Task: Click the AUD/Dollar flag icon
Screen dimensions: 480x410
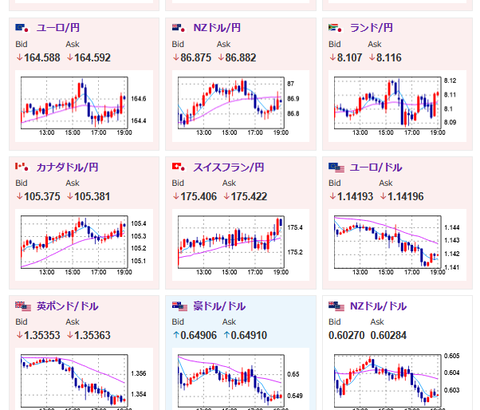Action: pos(180,306)
